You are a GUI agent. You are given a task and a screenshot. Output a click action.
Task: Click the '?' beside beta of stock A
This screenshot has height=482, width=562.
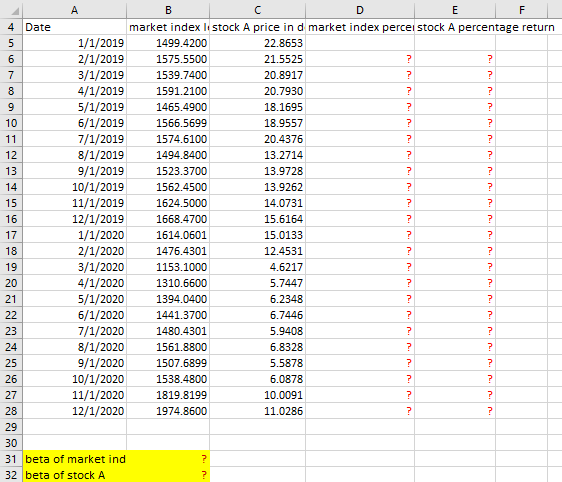pyautogui.click(x=204, y=474)
